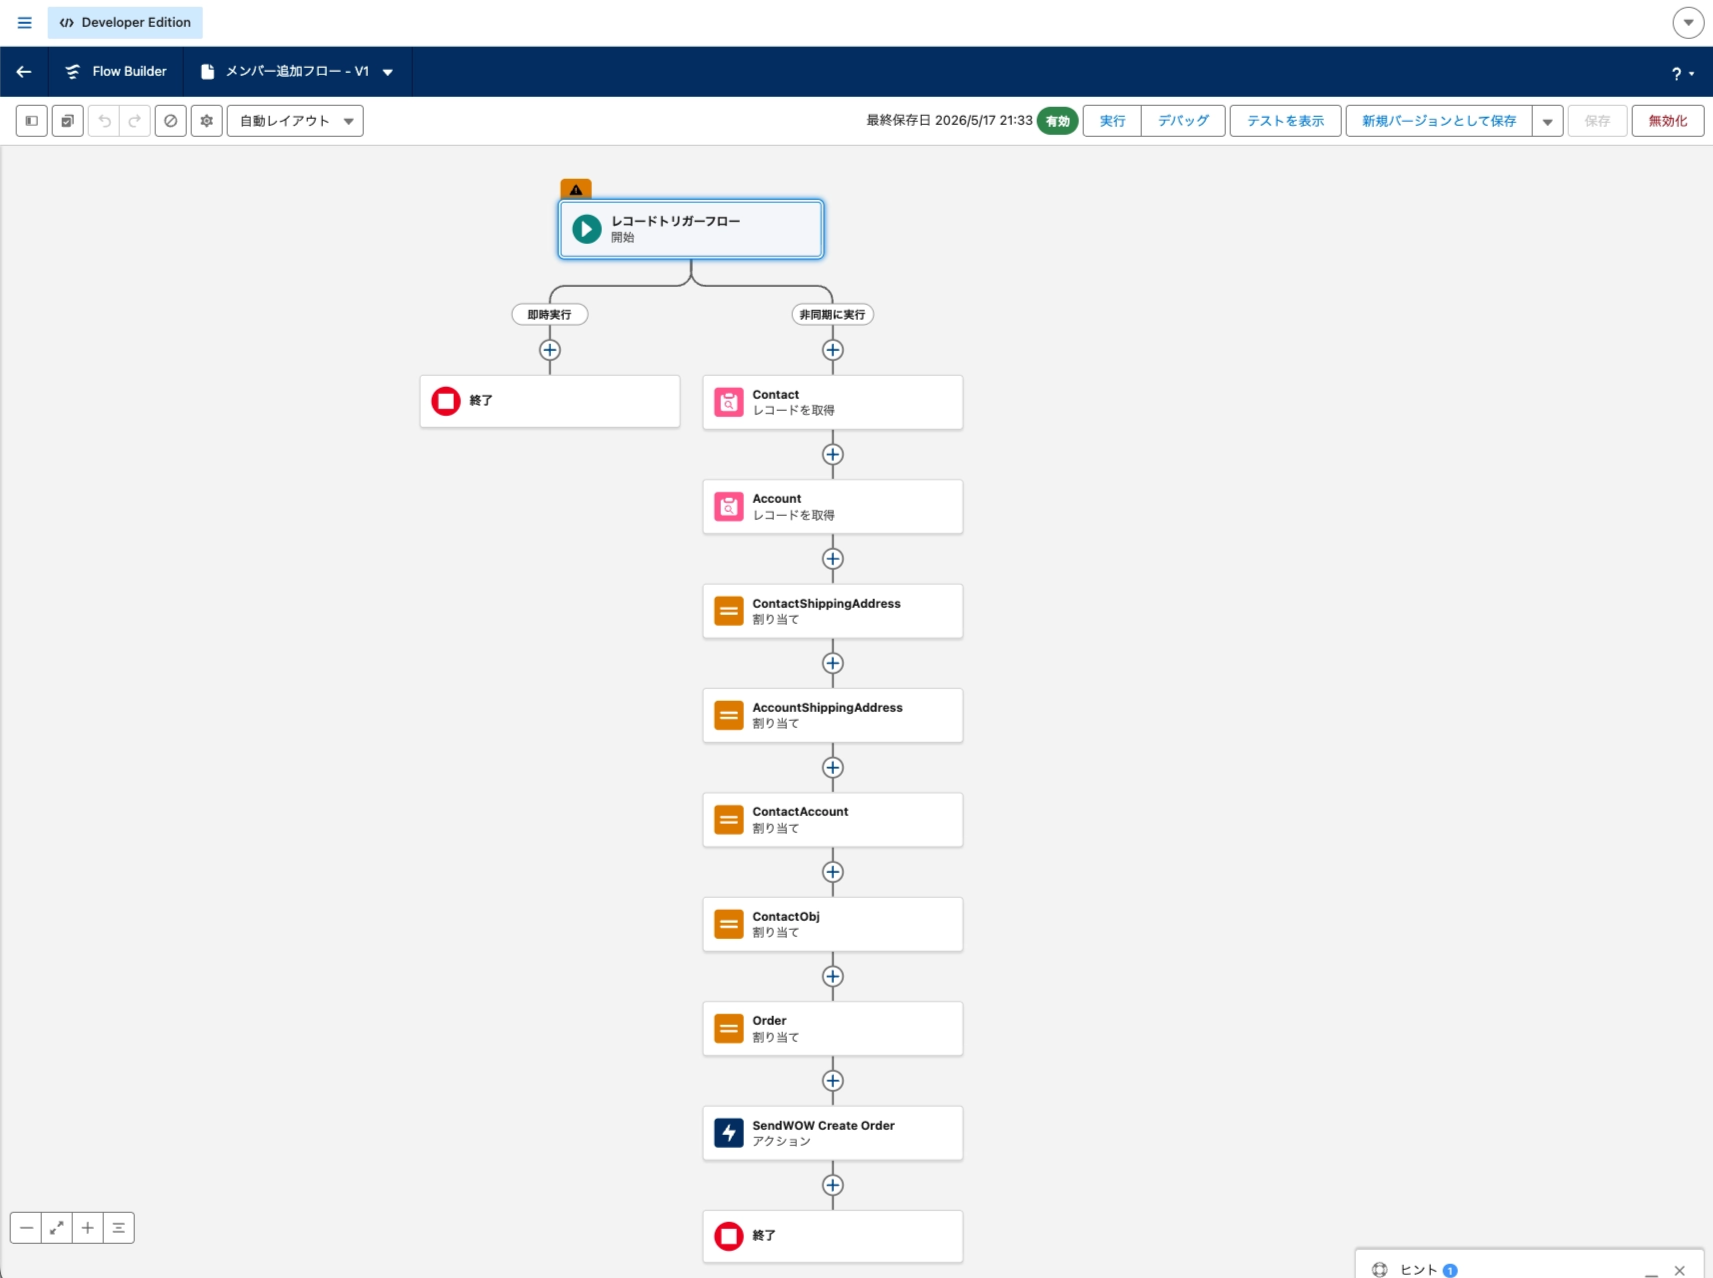Click the 無効化 deactivate button
Image resolution: width=1713 pixels, height=1278 pixels.
1668,121
